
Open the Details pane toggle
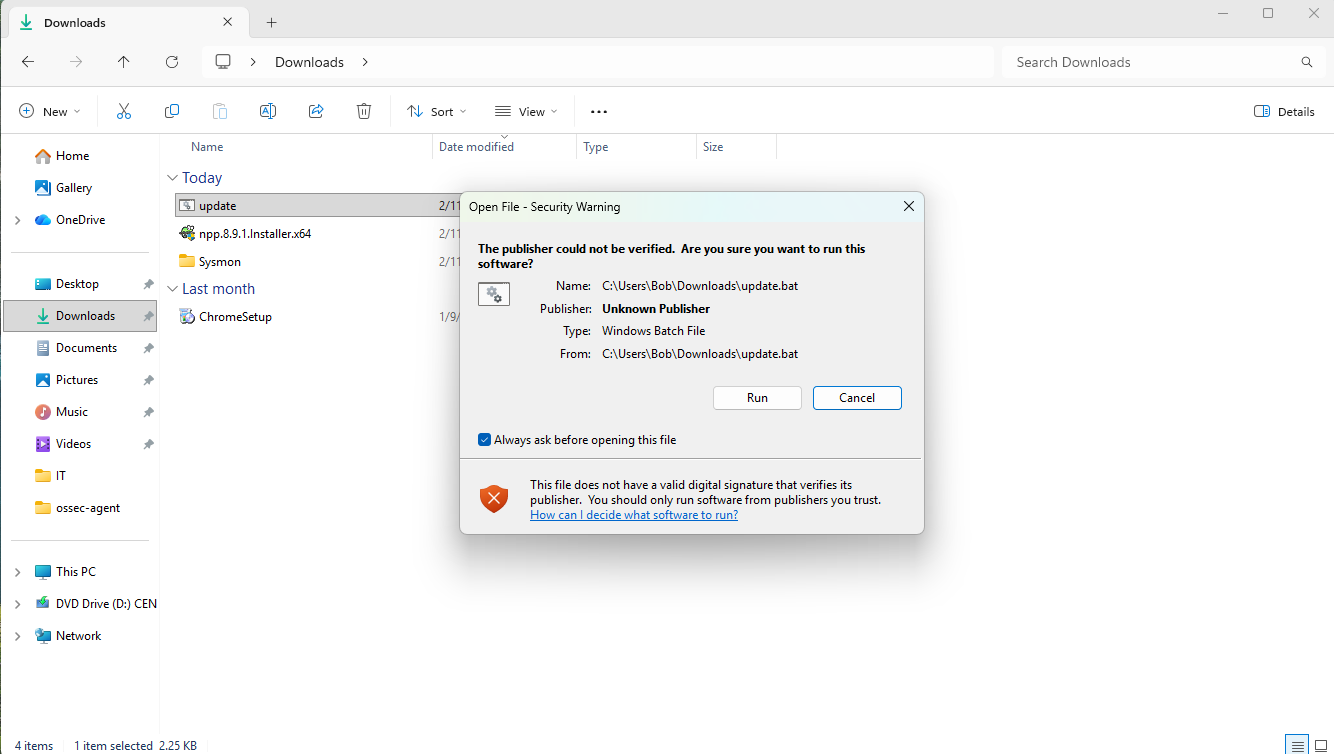coord(1284,111)
